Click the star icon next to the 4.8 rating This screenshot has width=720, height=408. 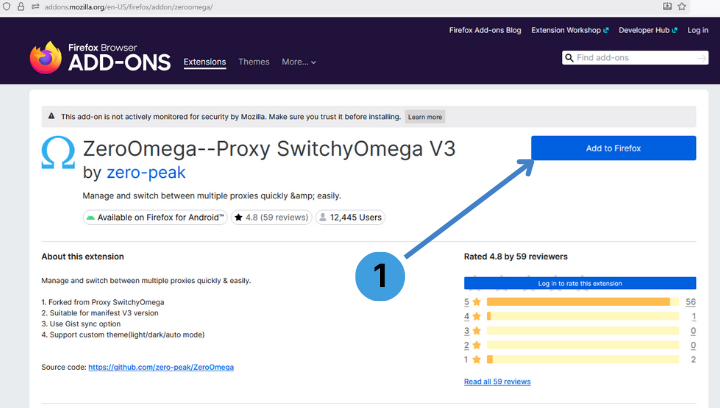tap(238, 218)
